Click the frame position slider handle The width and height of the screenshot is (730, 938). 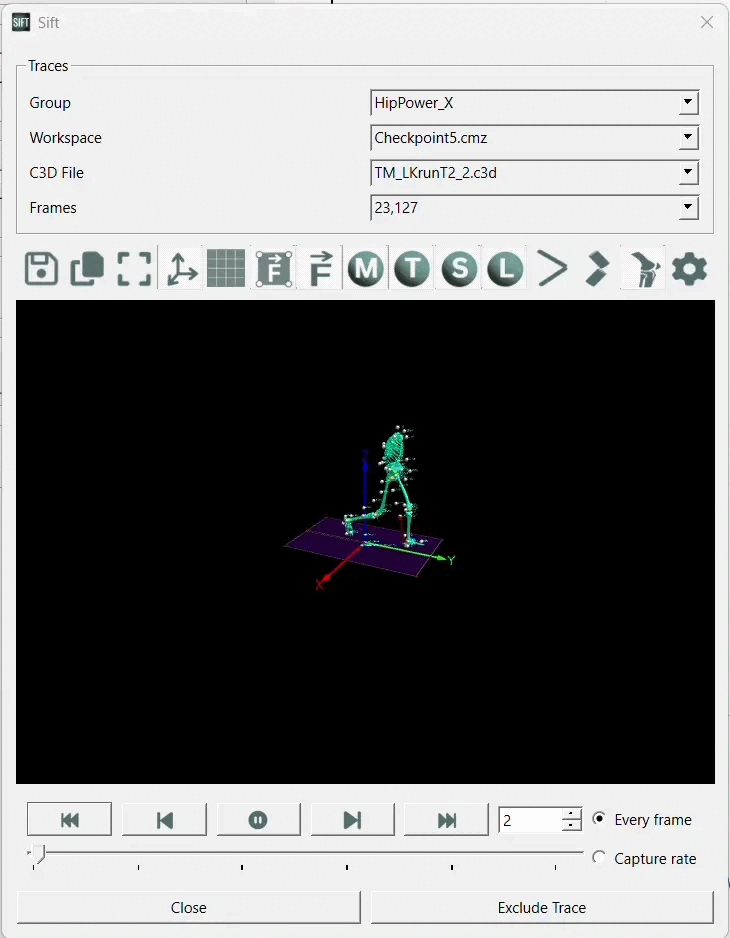38,854
